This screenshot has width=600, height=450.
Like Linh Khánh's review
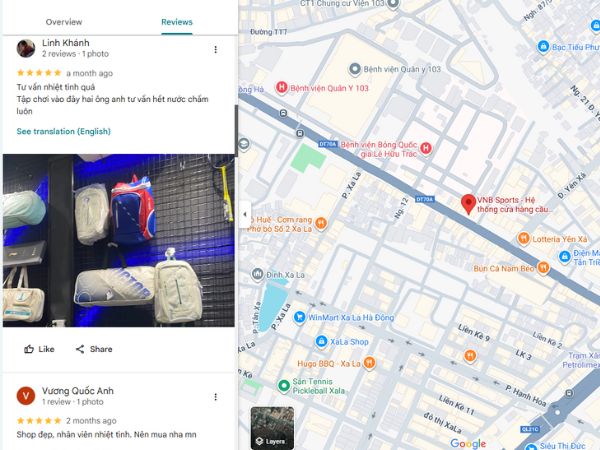[x=39, y=349]
